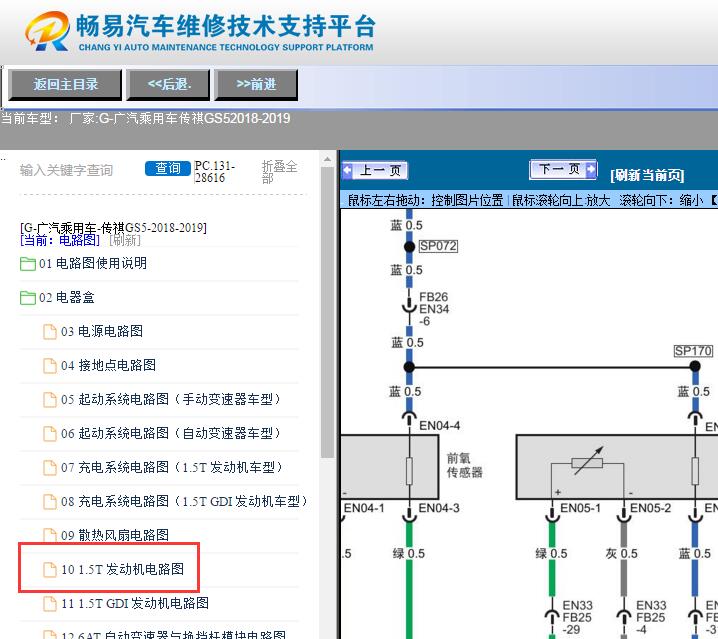Viewport: 718px width, 639px height.
Task: Click 当前：电路图 link
Action: pyautogui.click(x=60, y=240)
